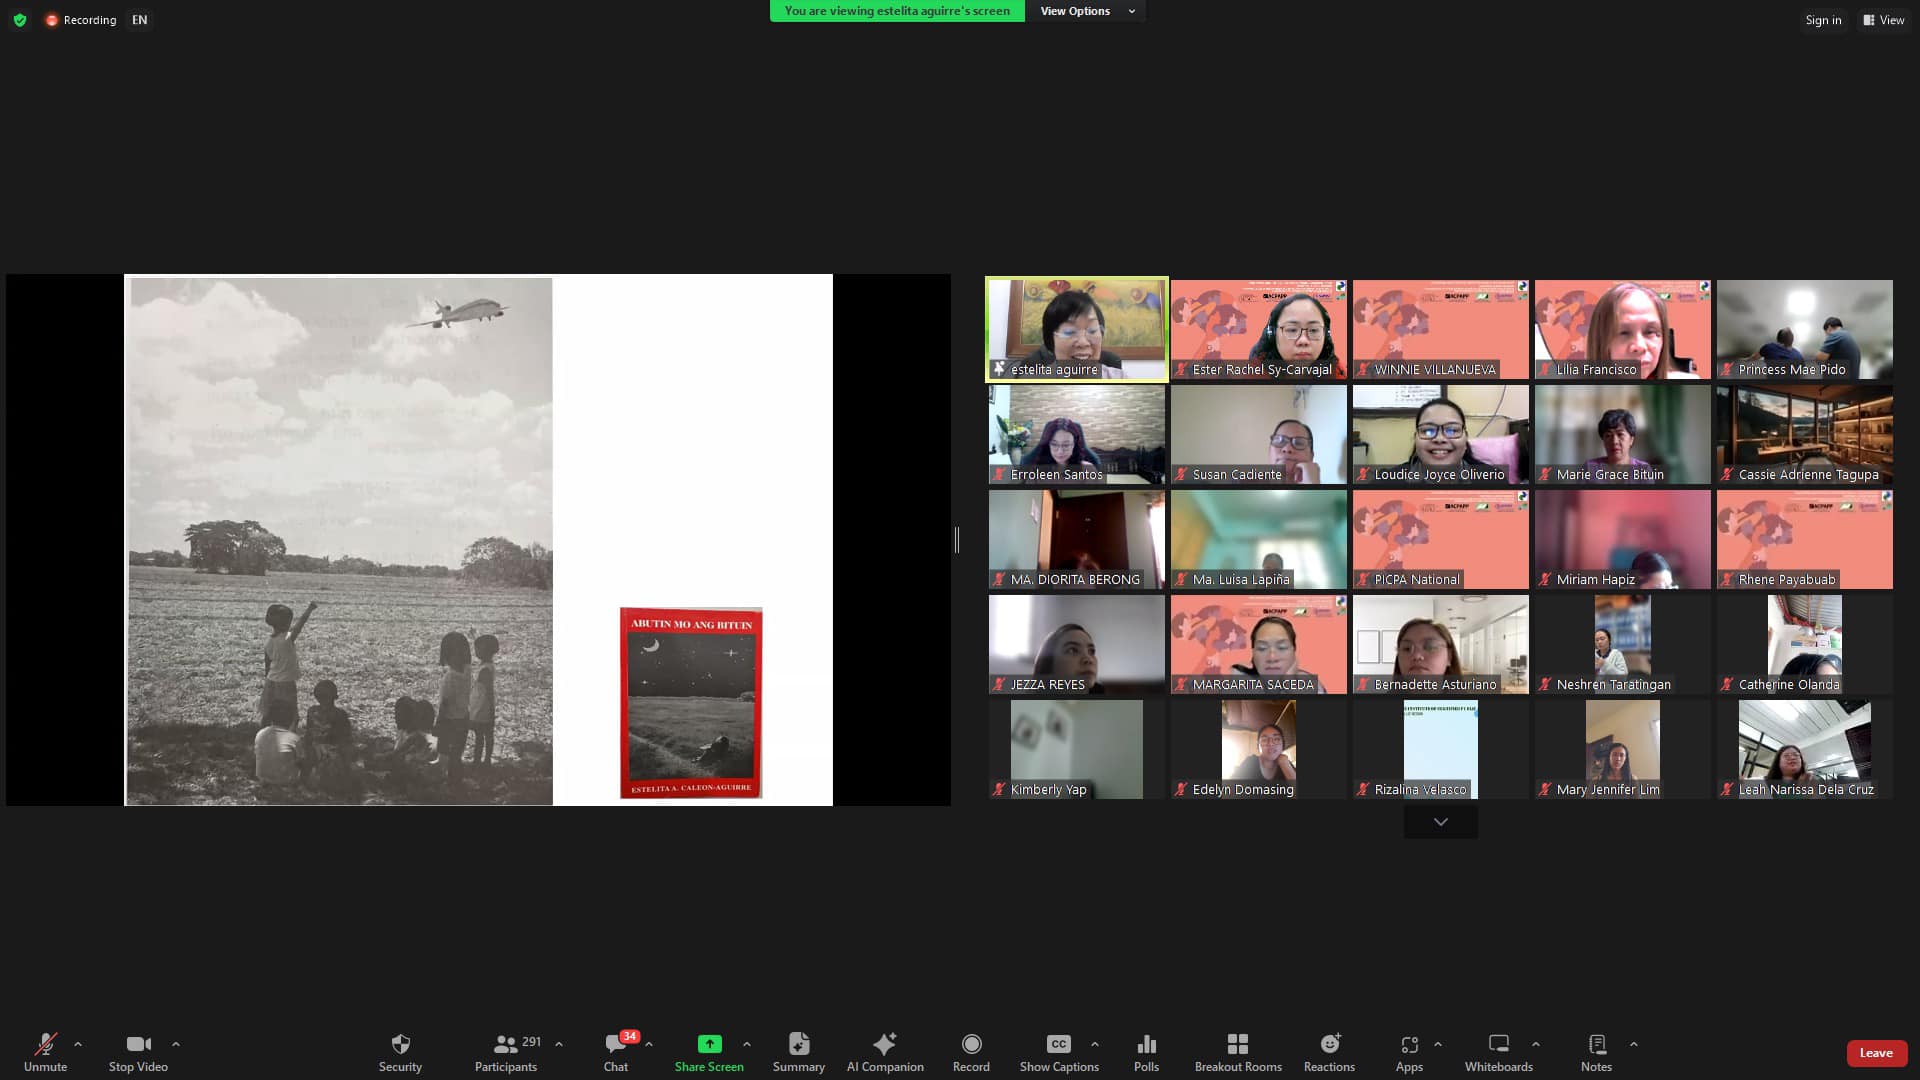Click the Recording indicator
Image resolution: width=1920 pixels, height=1080 pixels.
pos(81,20)
